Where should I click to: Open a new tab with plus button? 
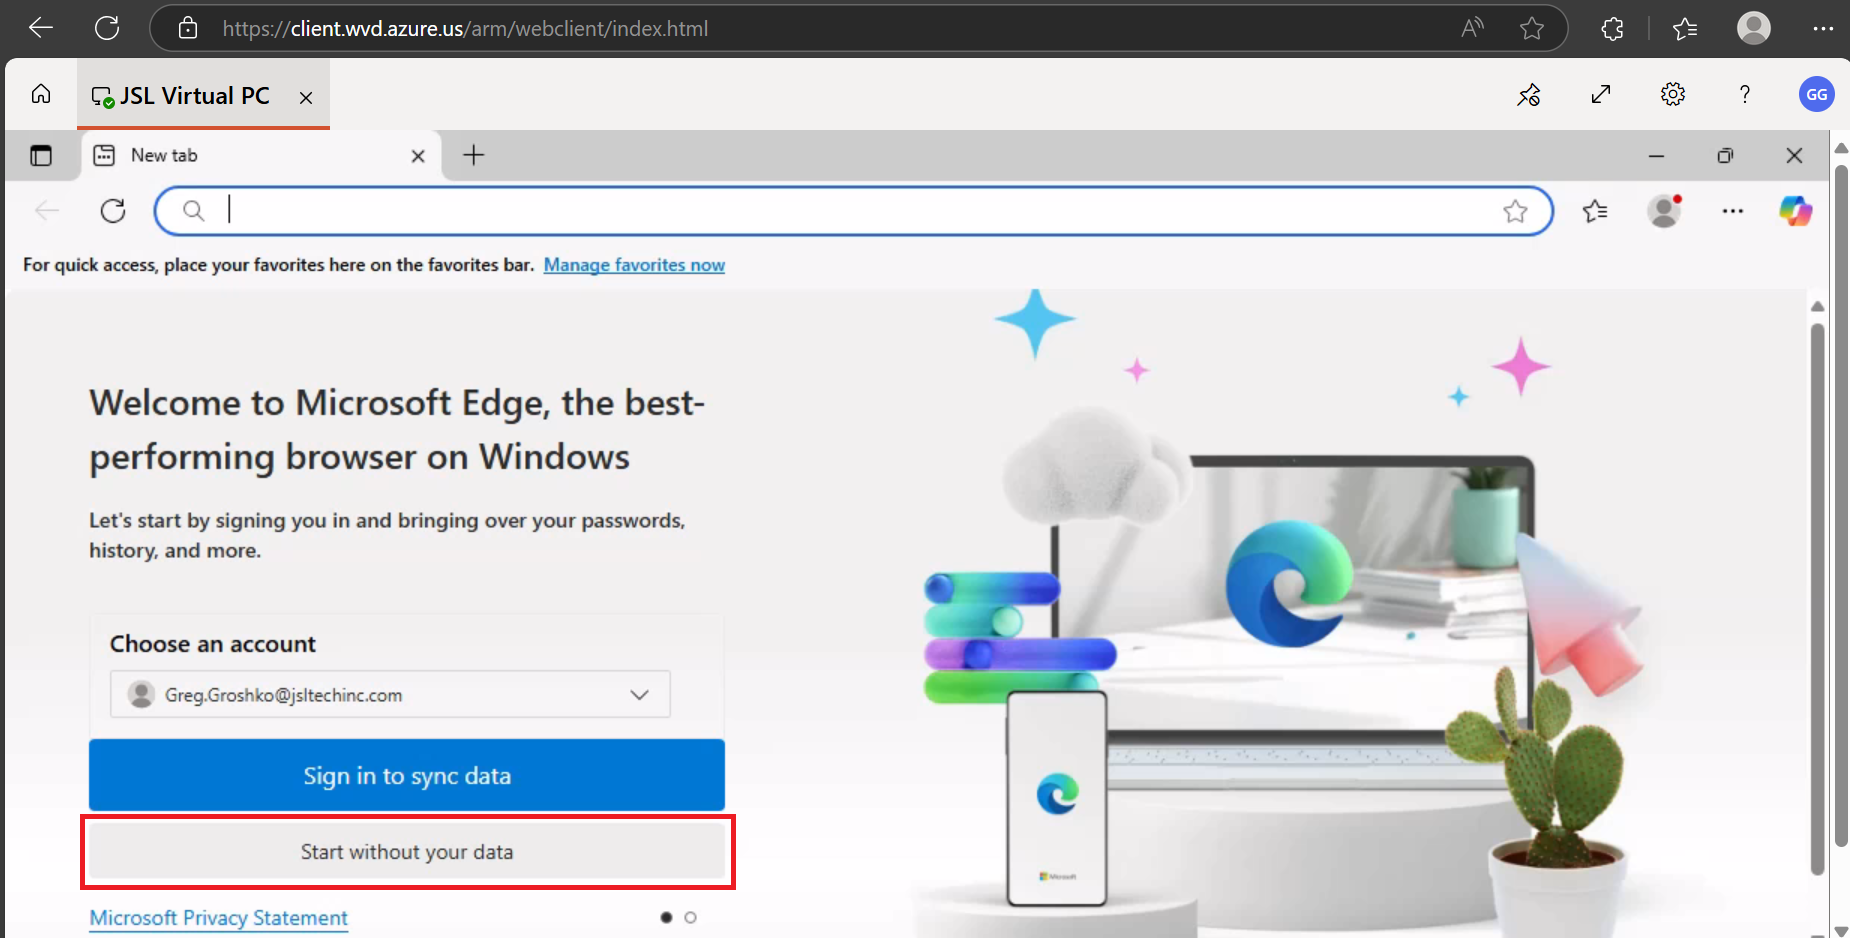coord(474,155)
